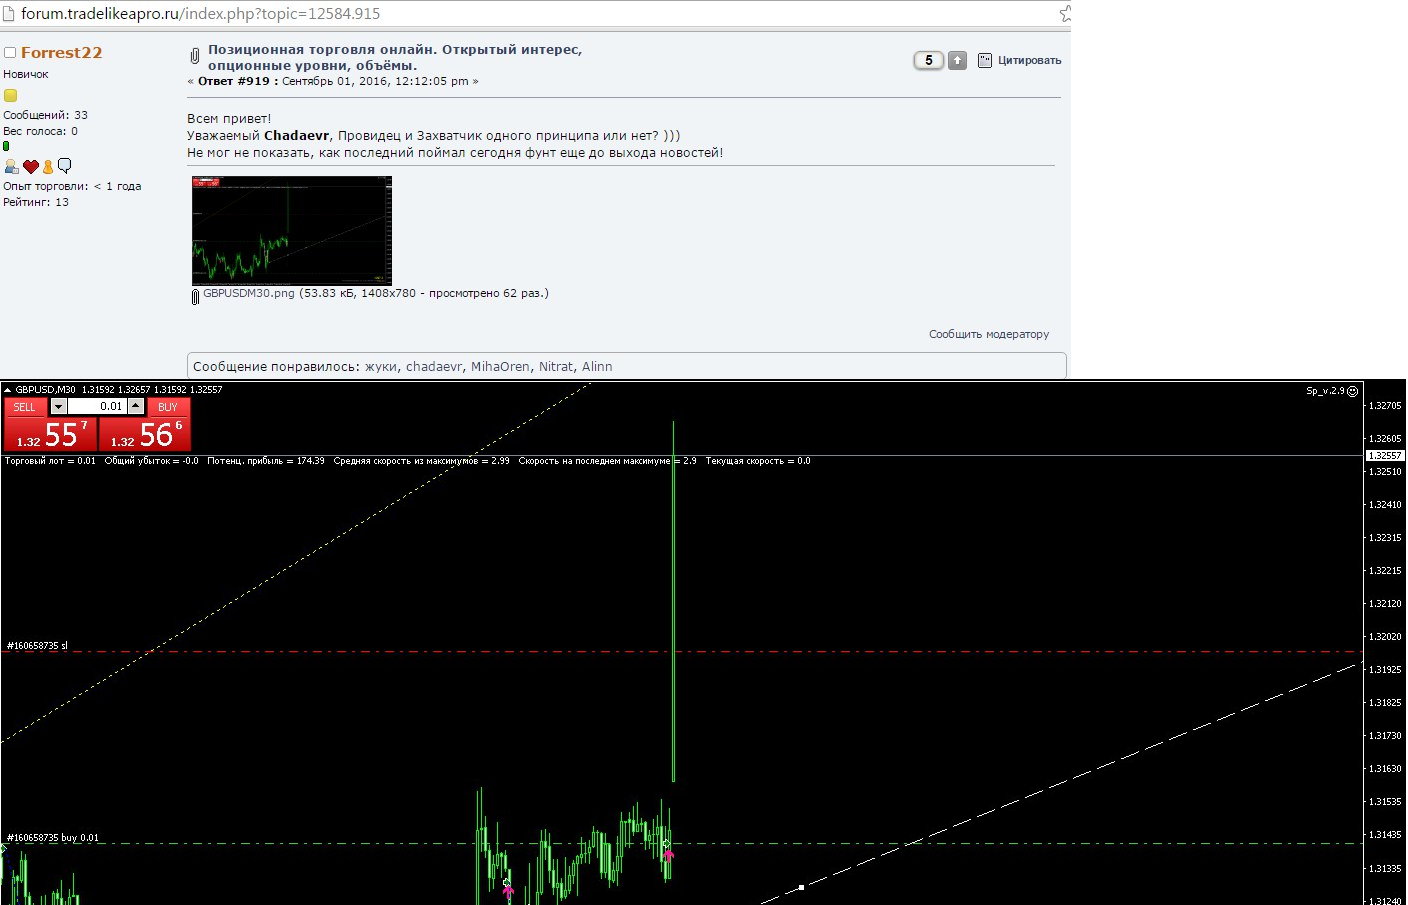Click the 'Рейтинг: 13' text
1408x905 pixels.
click(36, 202)
